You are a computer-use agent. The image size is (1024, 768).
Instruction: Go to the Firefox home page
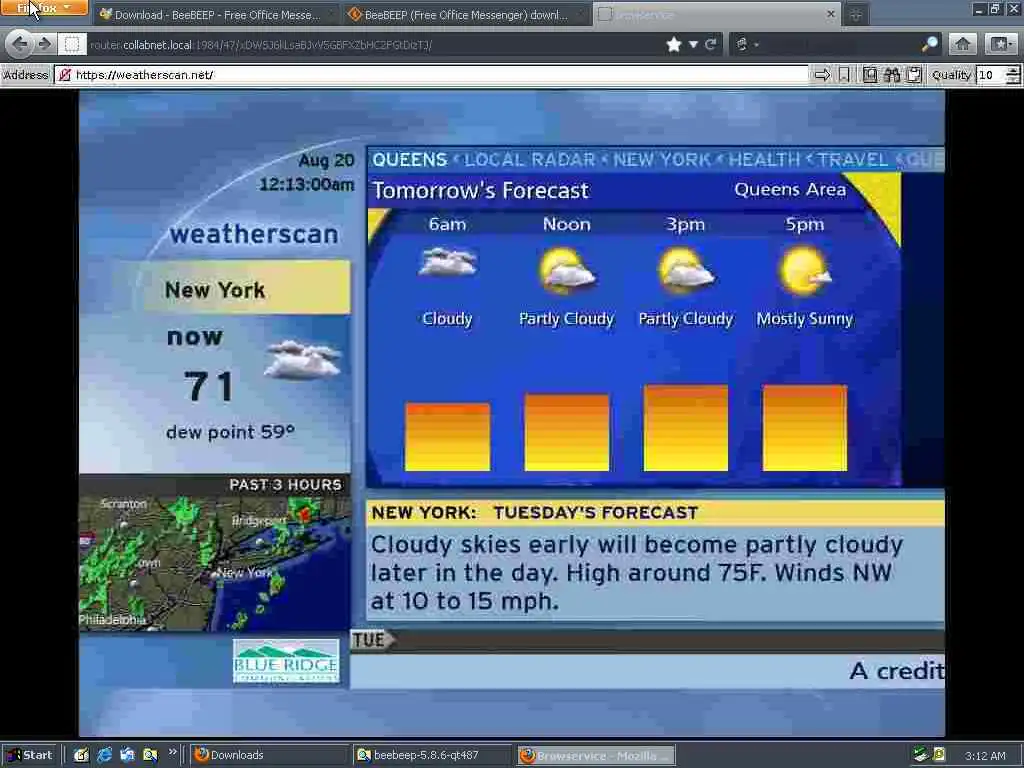(x=962, y=44)
